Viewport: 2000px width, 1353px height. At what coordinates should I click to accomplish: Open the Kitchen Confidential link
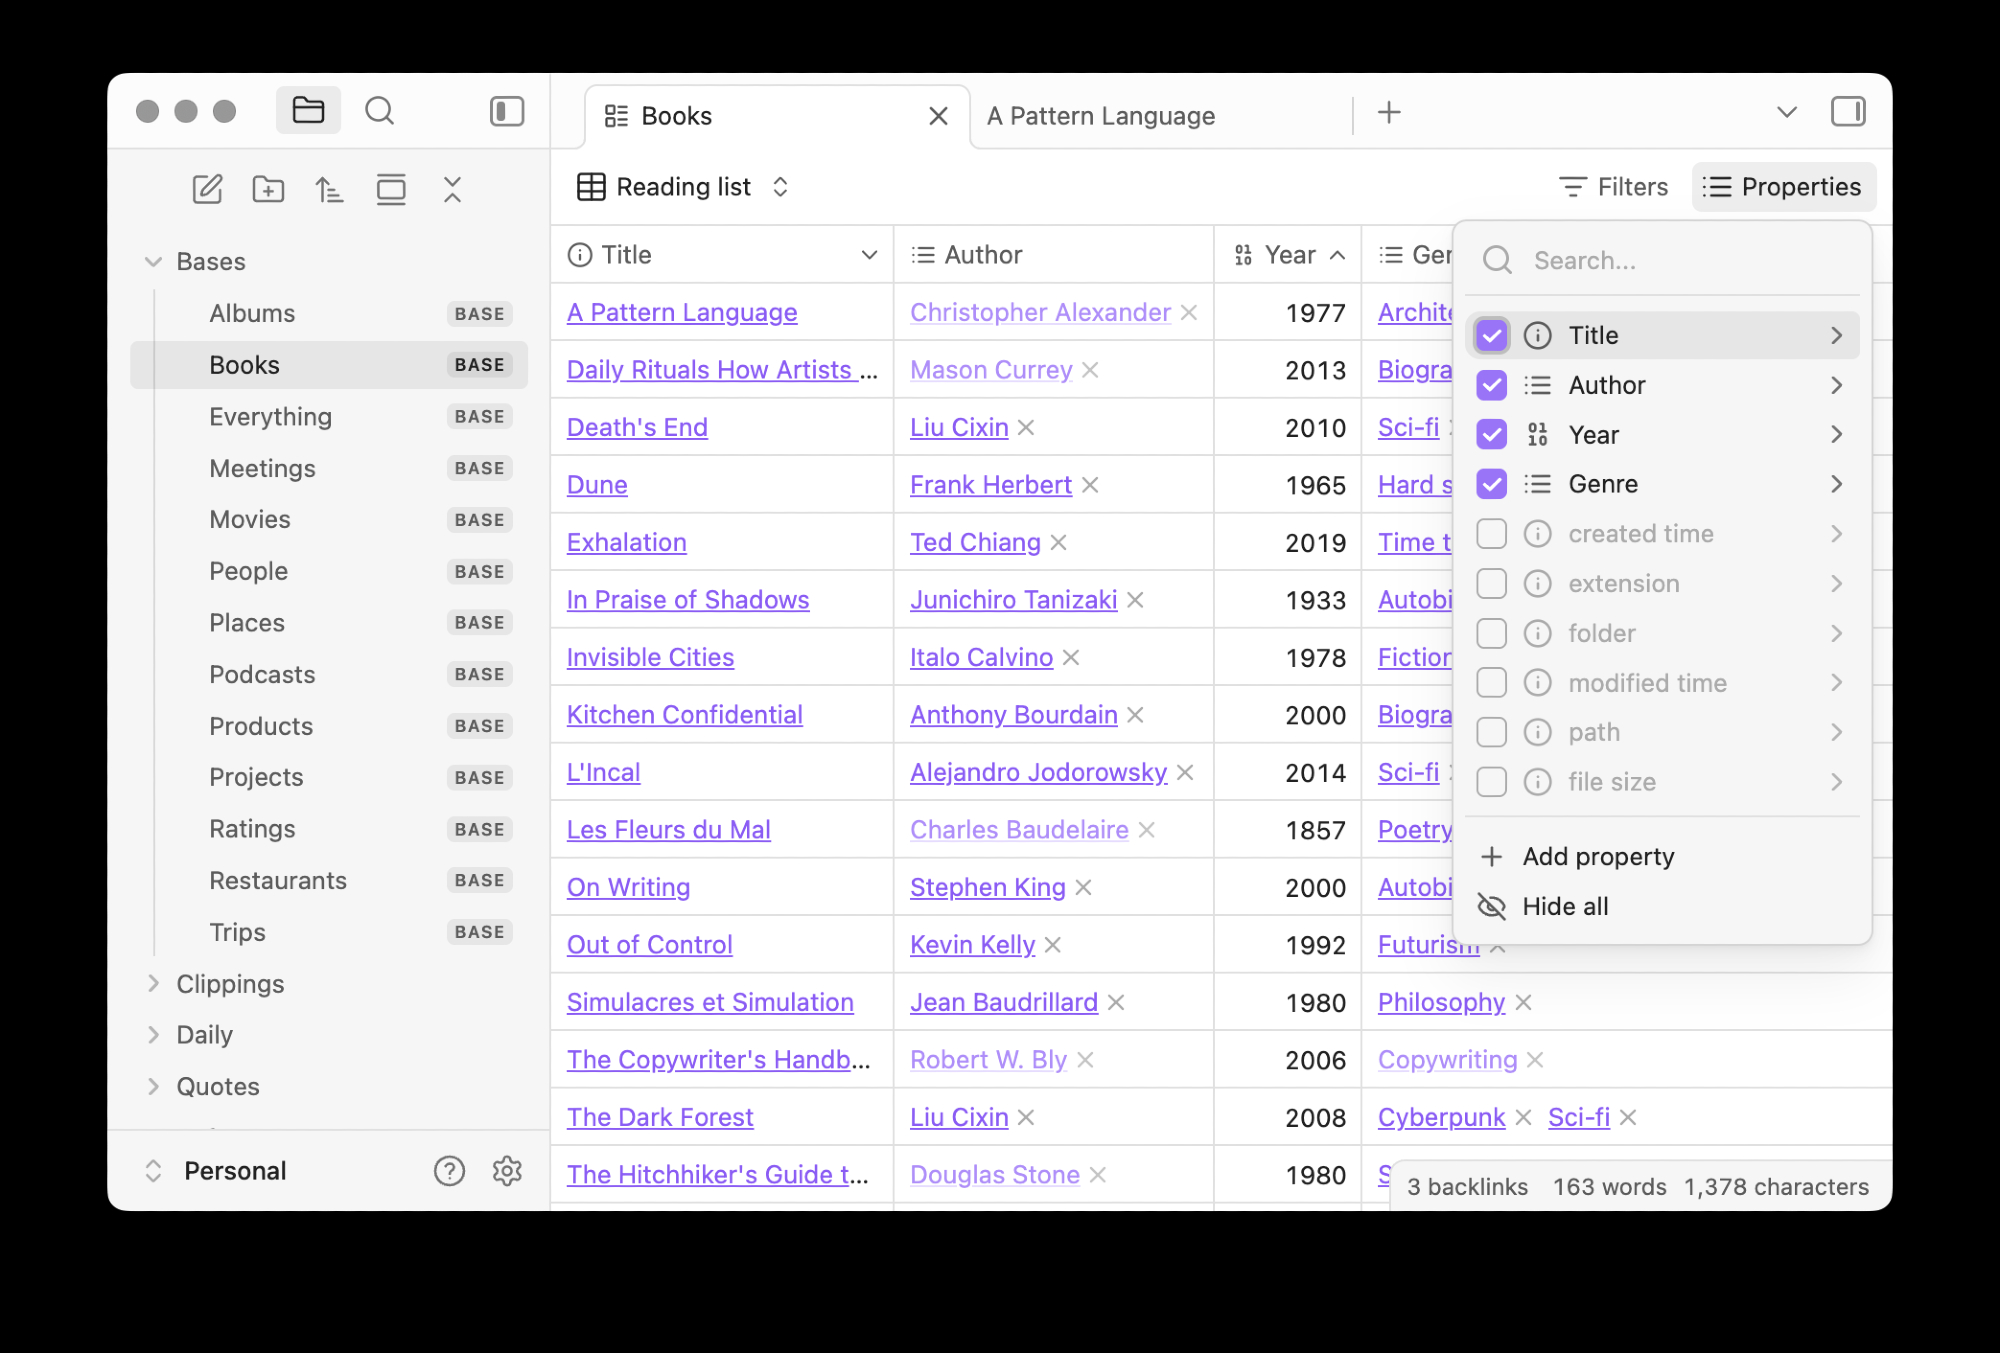point(684,715)
